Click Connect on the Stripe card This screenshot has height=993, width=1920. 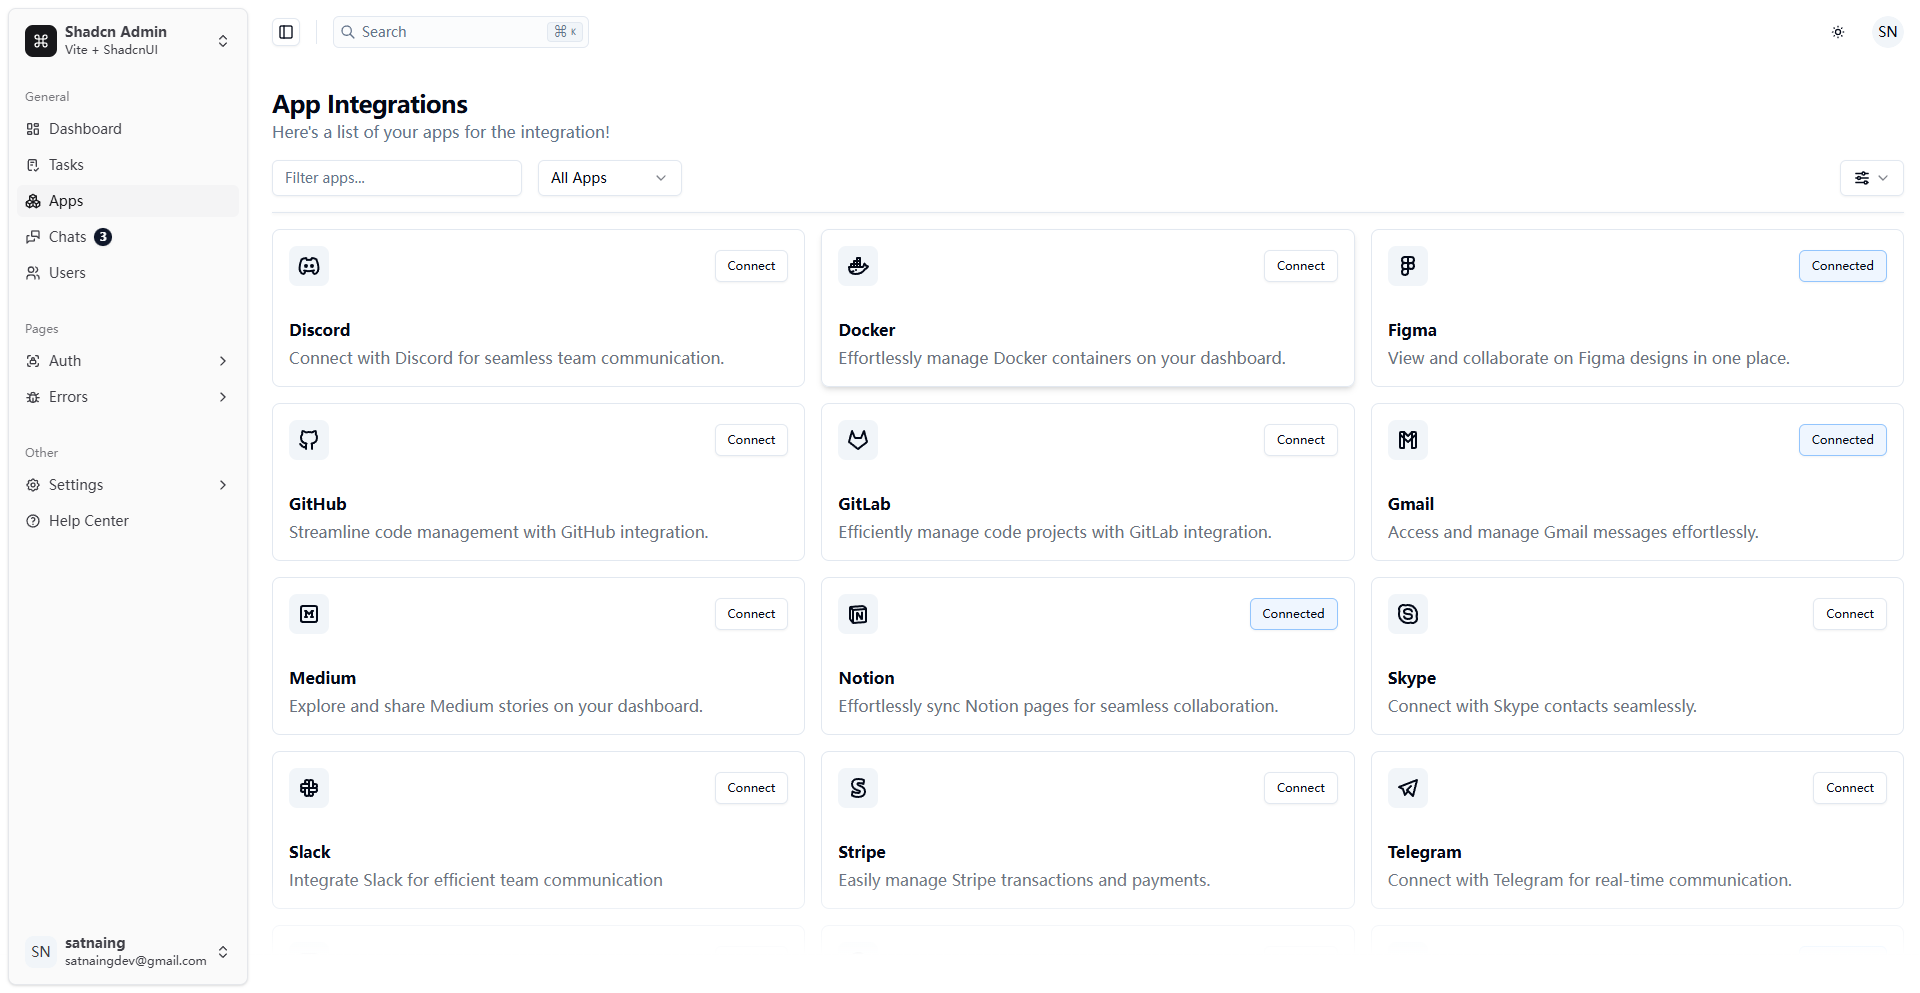tap(1300, 788)
